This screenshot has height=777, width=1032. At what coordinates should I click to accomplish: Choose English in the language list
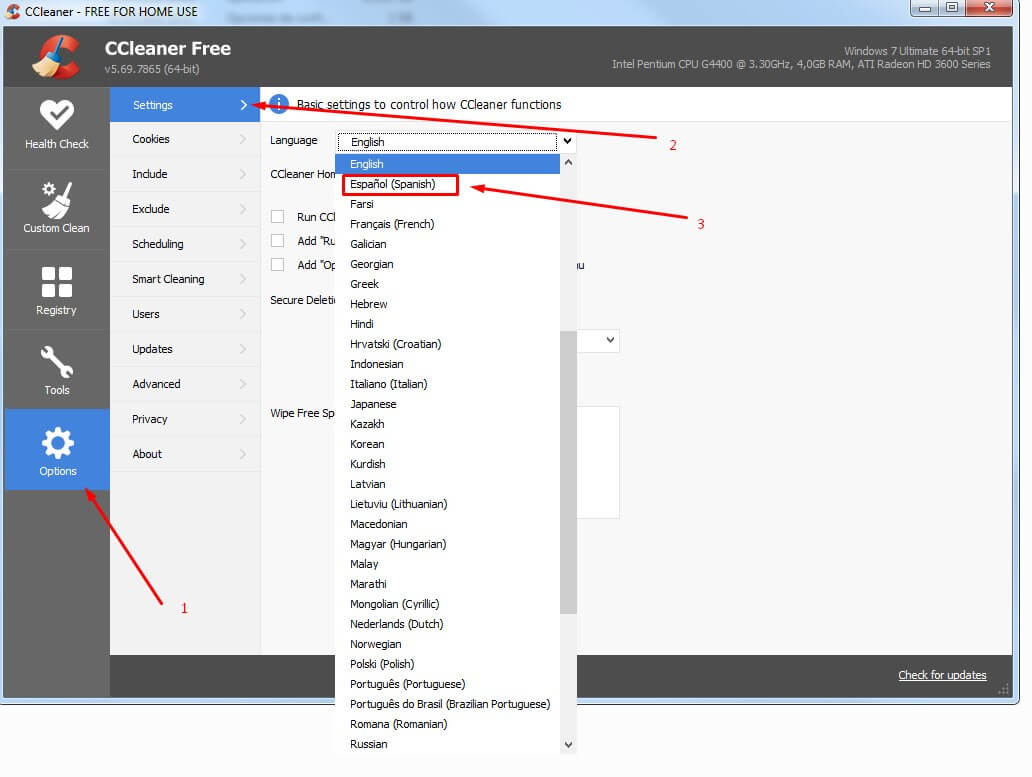pos(448,164)
